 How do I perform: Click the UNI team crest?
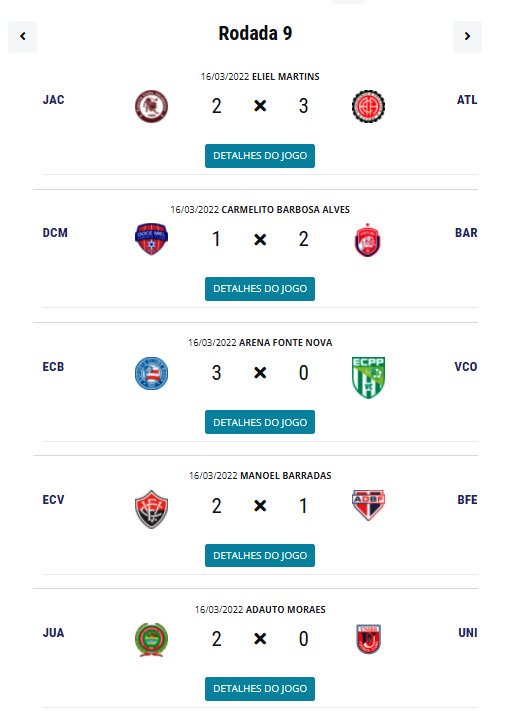tap(368, 639)
